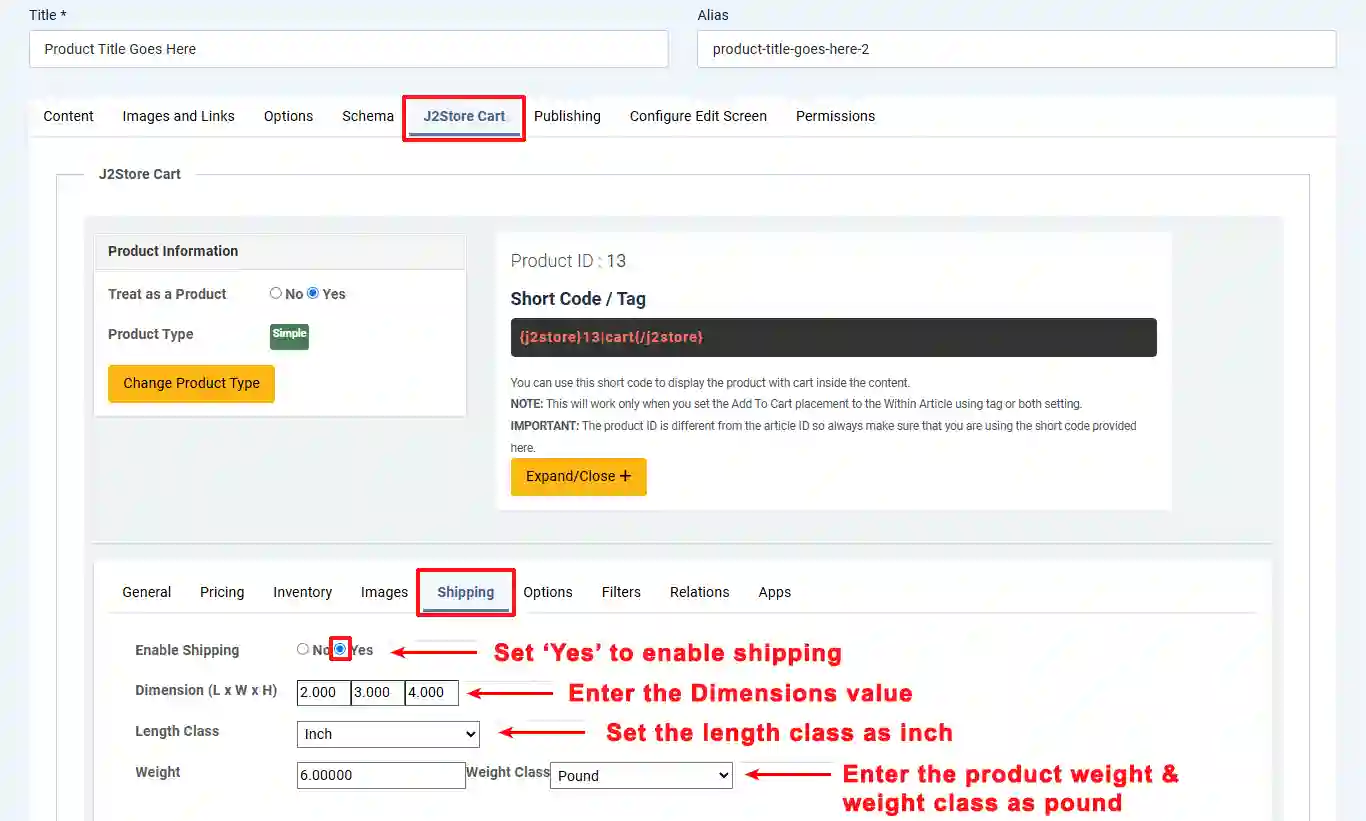This screenshot has height=821, width=1366.
Task: Click the Alias input field
Action: click(1017, 49)
